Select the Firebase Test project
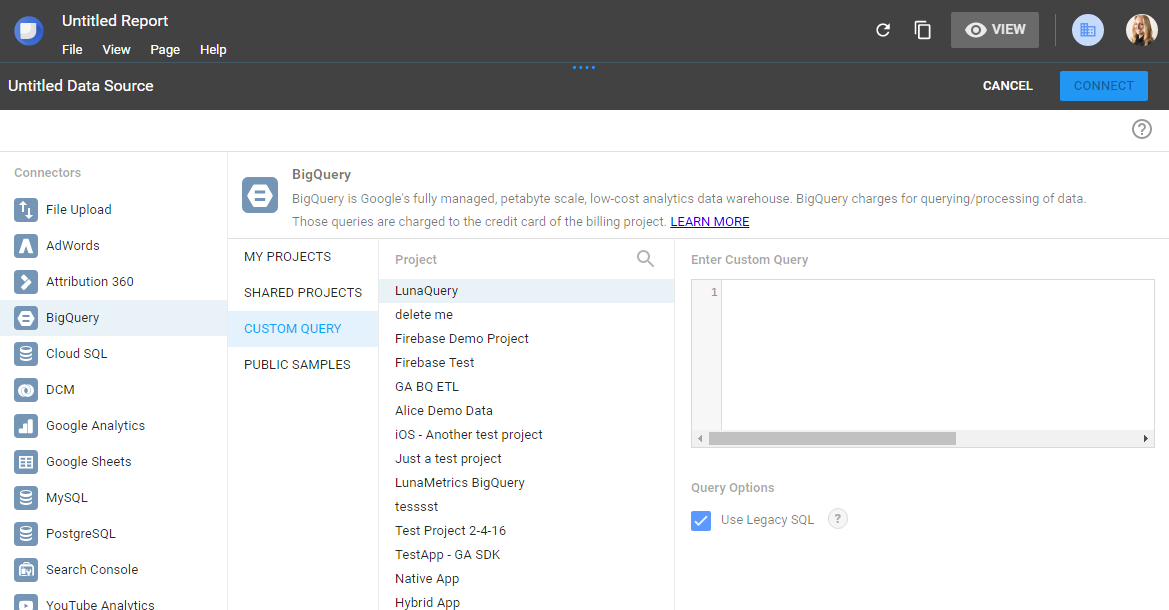 (526, 362)
